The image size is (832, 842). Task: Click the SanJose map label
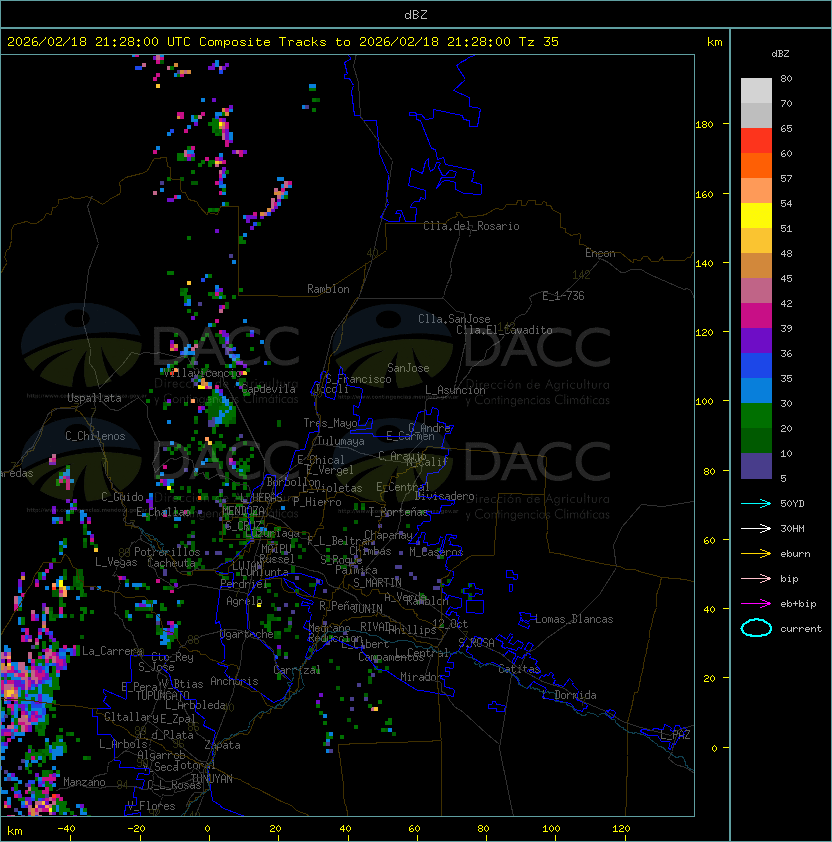click(x=408, y=368)
